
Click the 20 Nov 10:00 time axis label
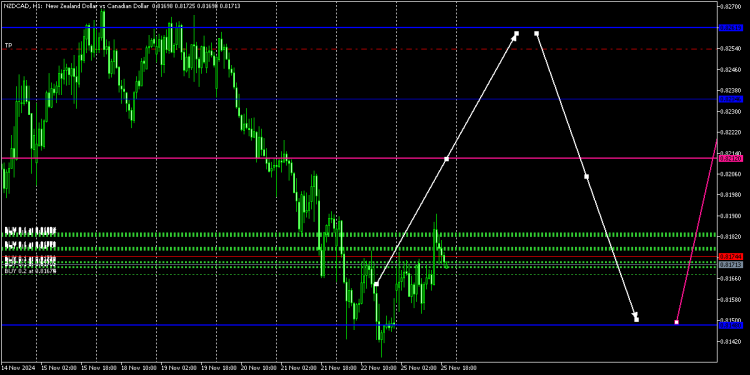coord(259,368)
